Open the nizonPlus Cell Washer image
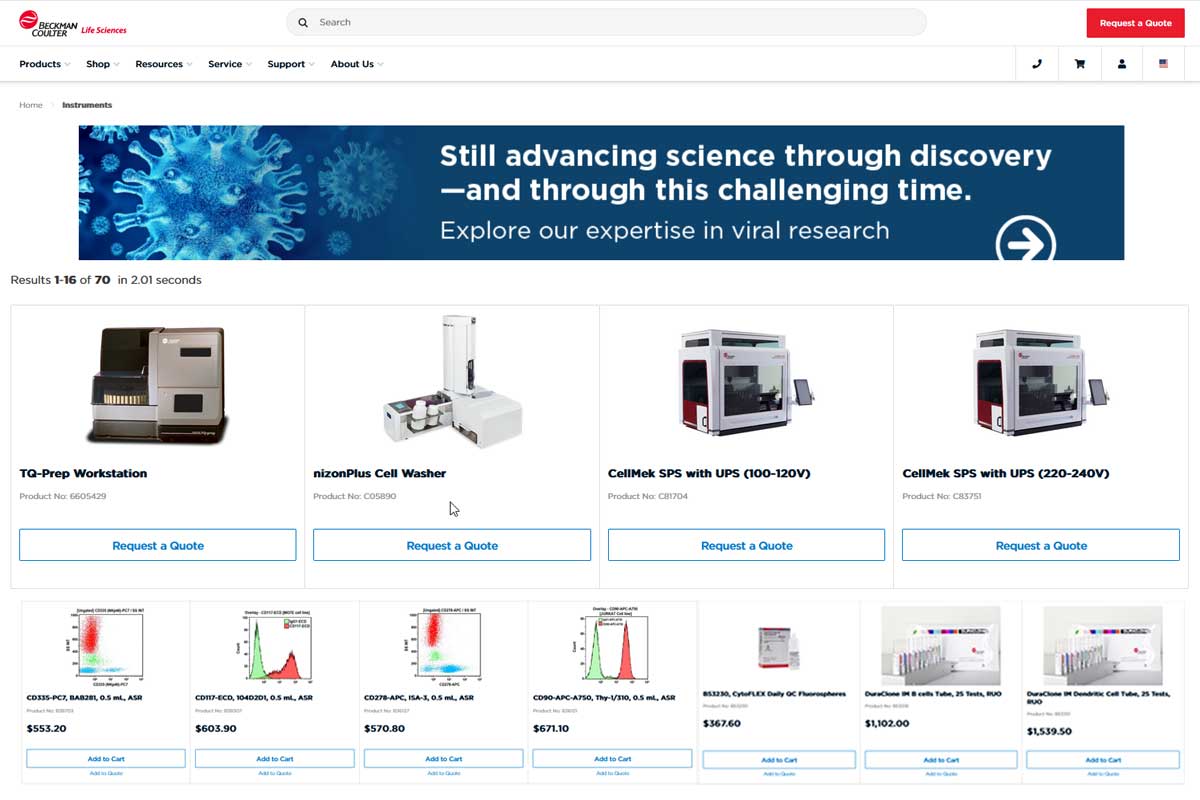 tap(452, 382)
